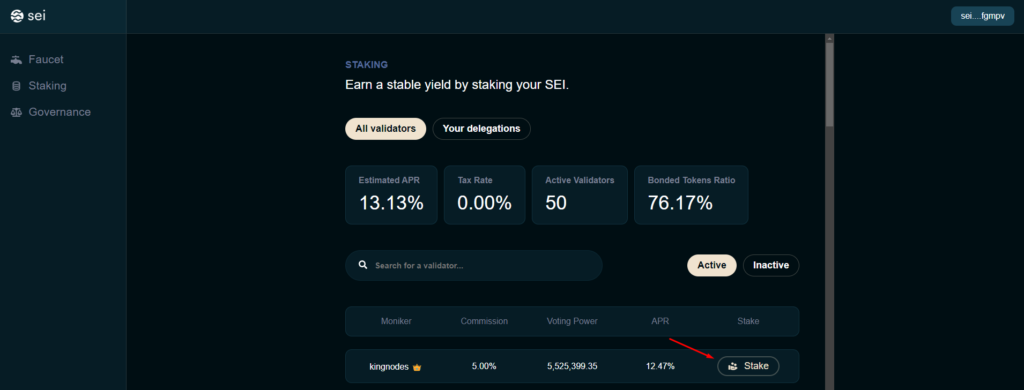The width and height of the screenshot is (1024, 390).
Task: Click the Voting Power column header
Action: (572, 321)
